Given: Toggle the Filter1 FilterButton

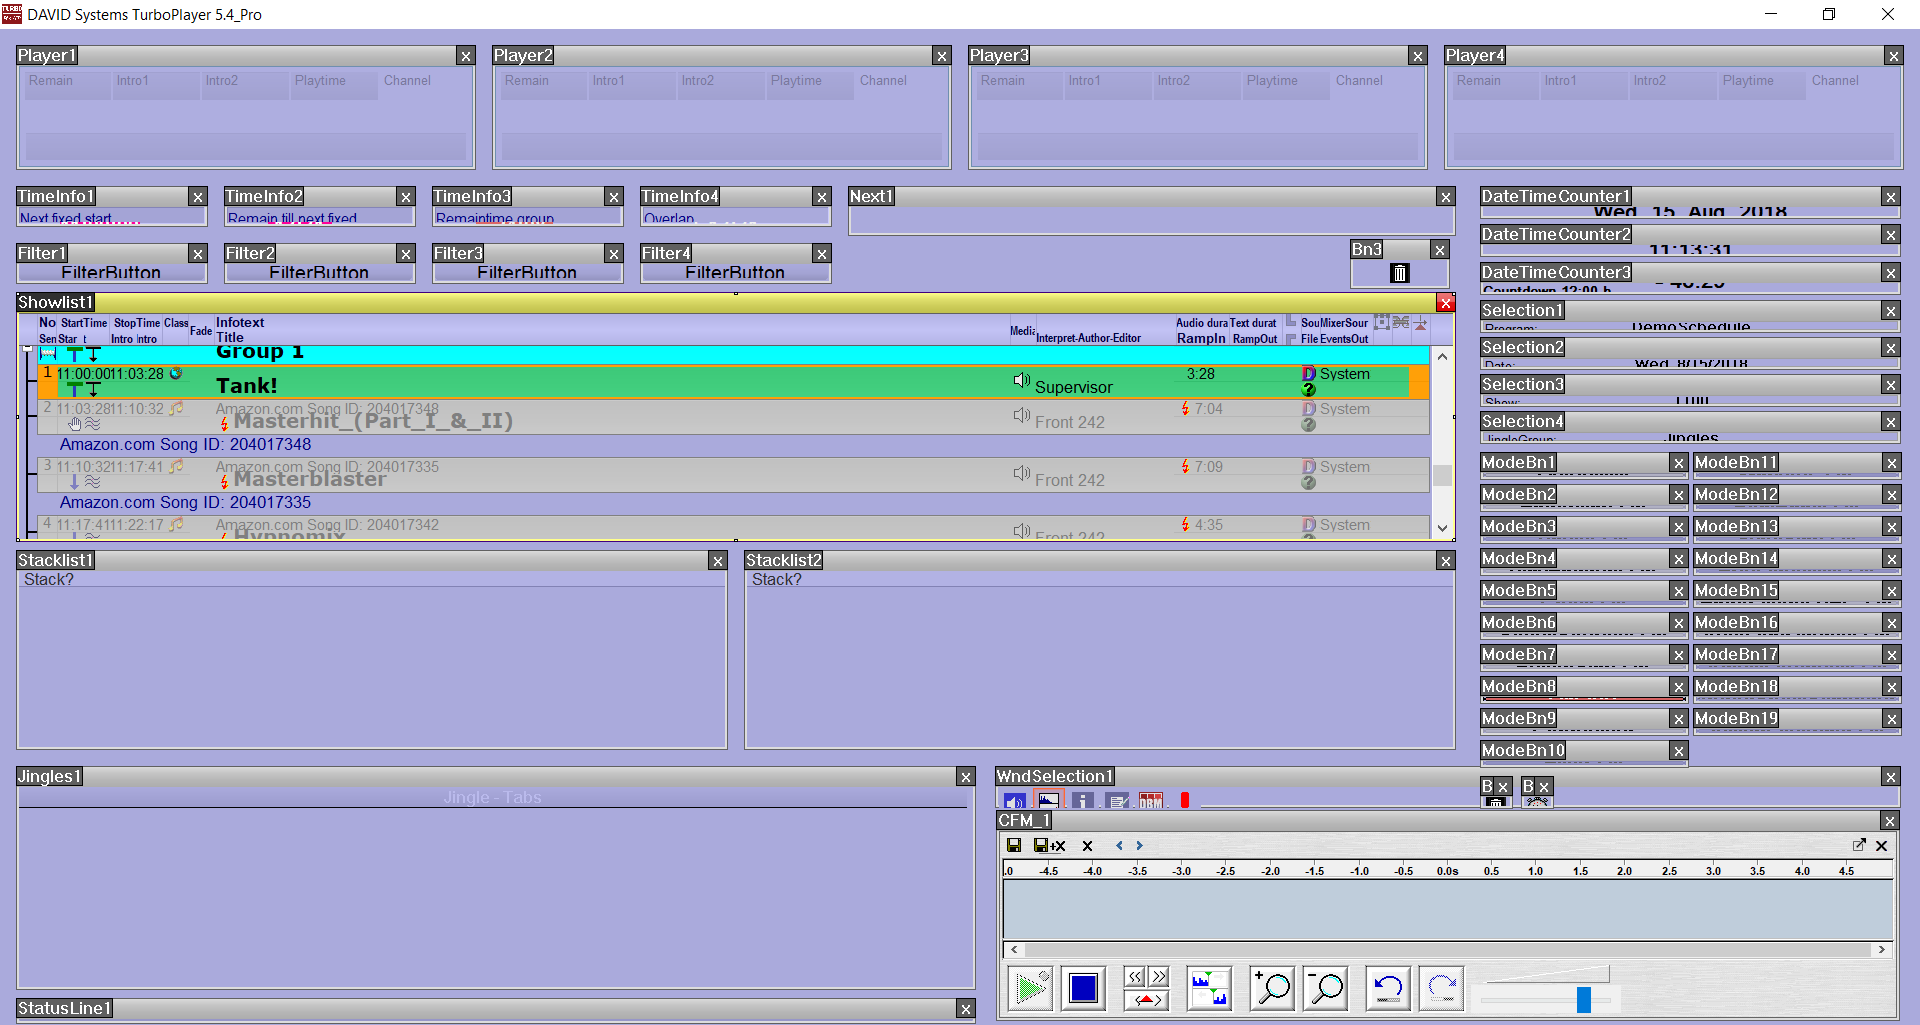Looking at the screenshot, I should pyautogui.click(x=111, y=273).
